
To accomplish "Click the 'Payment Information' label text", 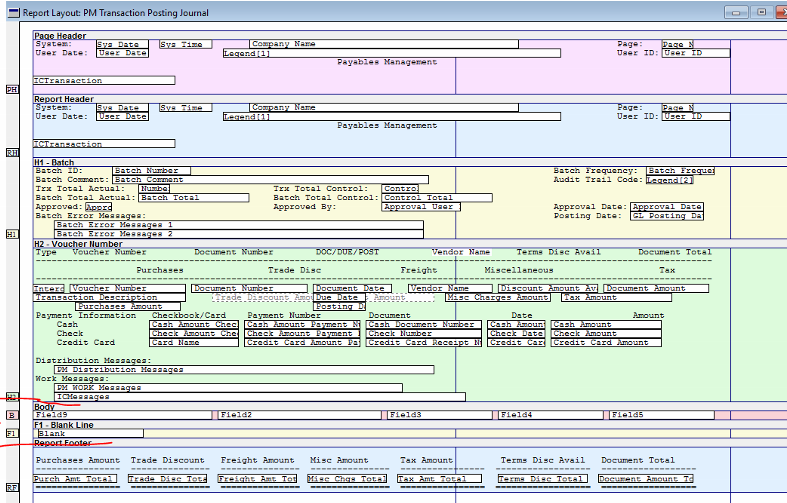I will point(86,315).
